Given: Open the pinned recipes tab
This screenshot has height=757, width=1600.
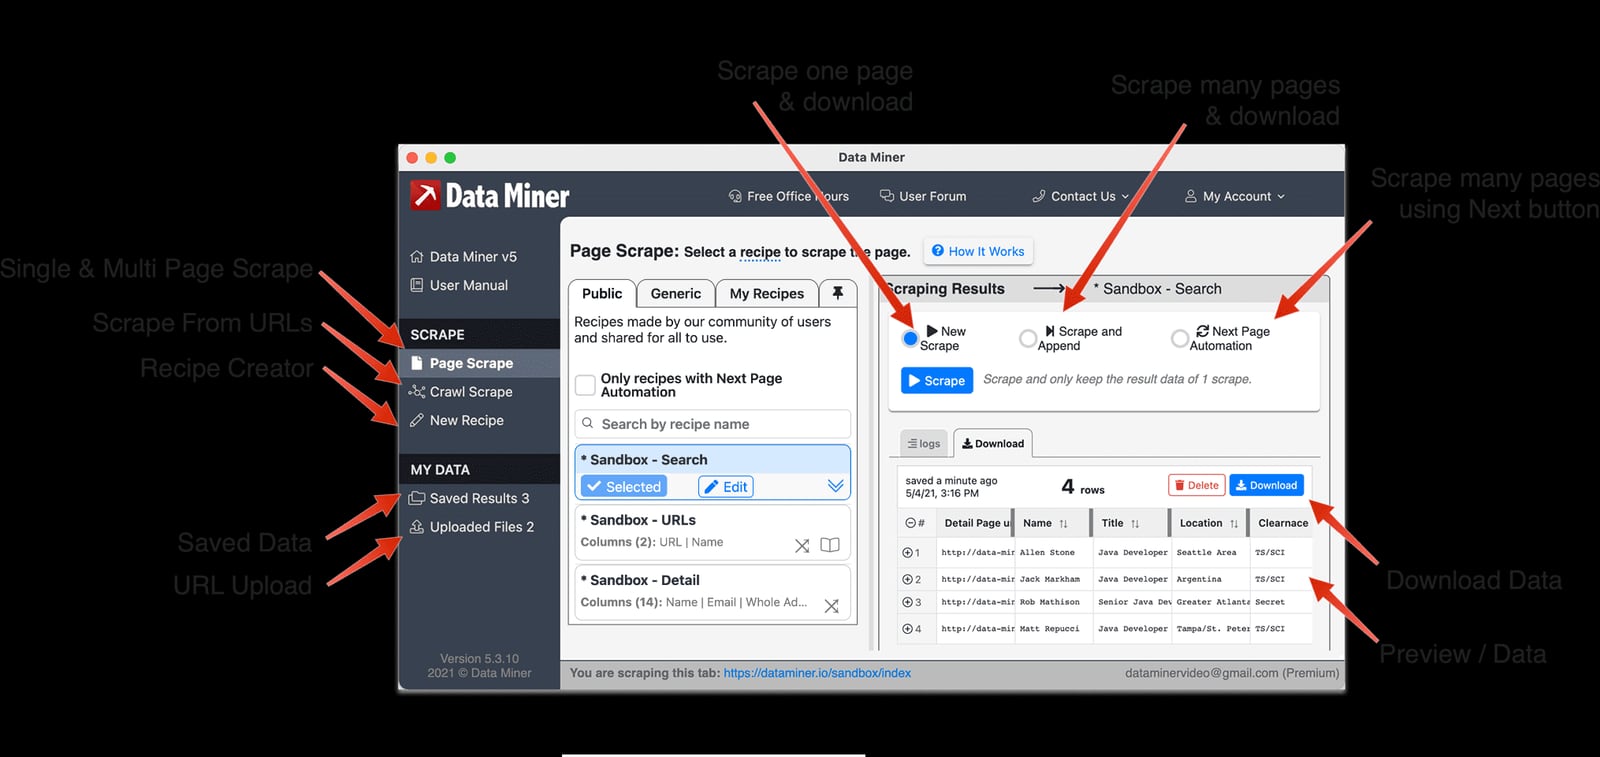Looking at the screenshot, I should [x=838, y=293].
